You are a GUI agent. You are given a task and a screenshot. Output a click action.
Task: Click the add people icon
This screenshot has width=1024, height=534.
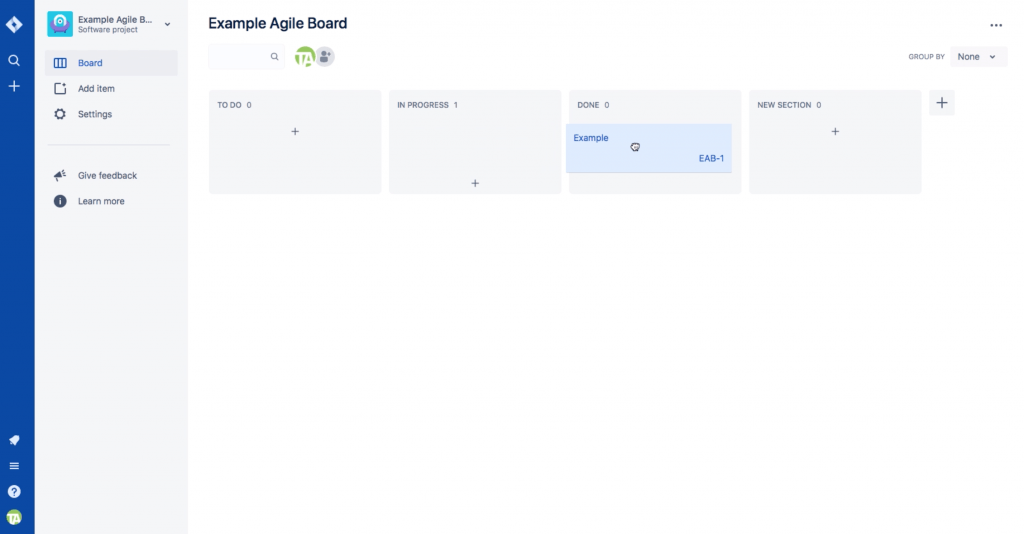(x=325, y=57)
